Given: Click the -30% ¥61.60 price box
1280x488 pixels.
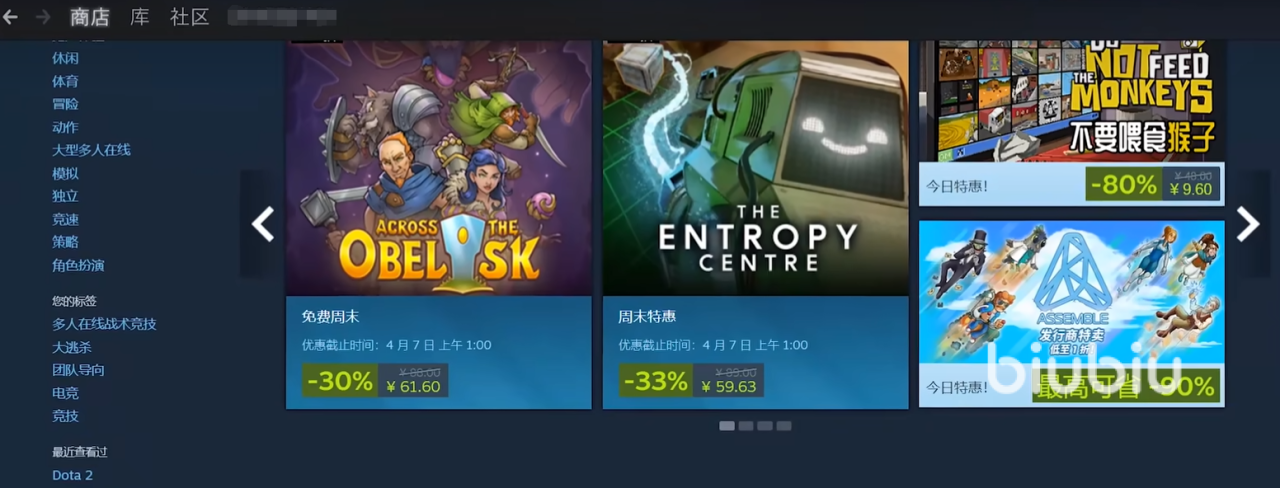Looking at the screenshot, I should tap(375, 380).
